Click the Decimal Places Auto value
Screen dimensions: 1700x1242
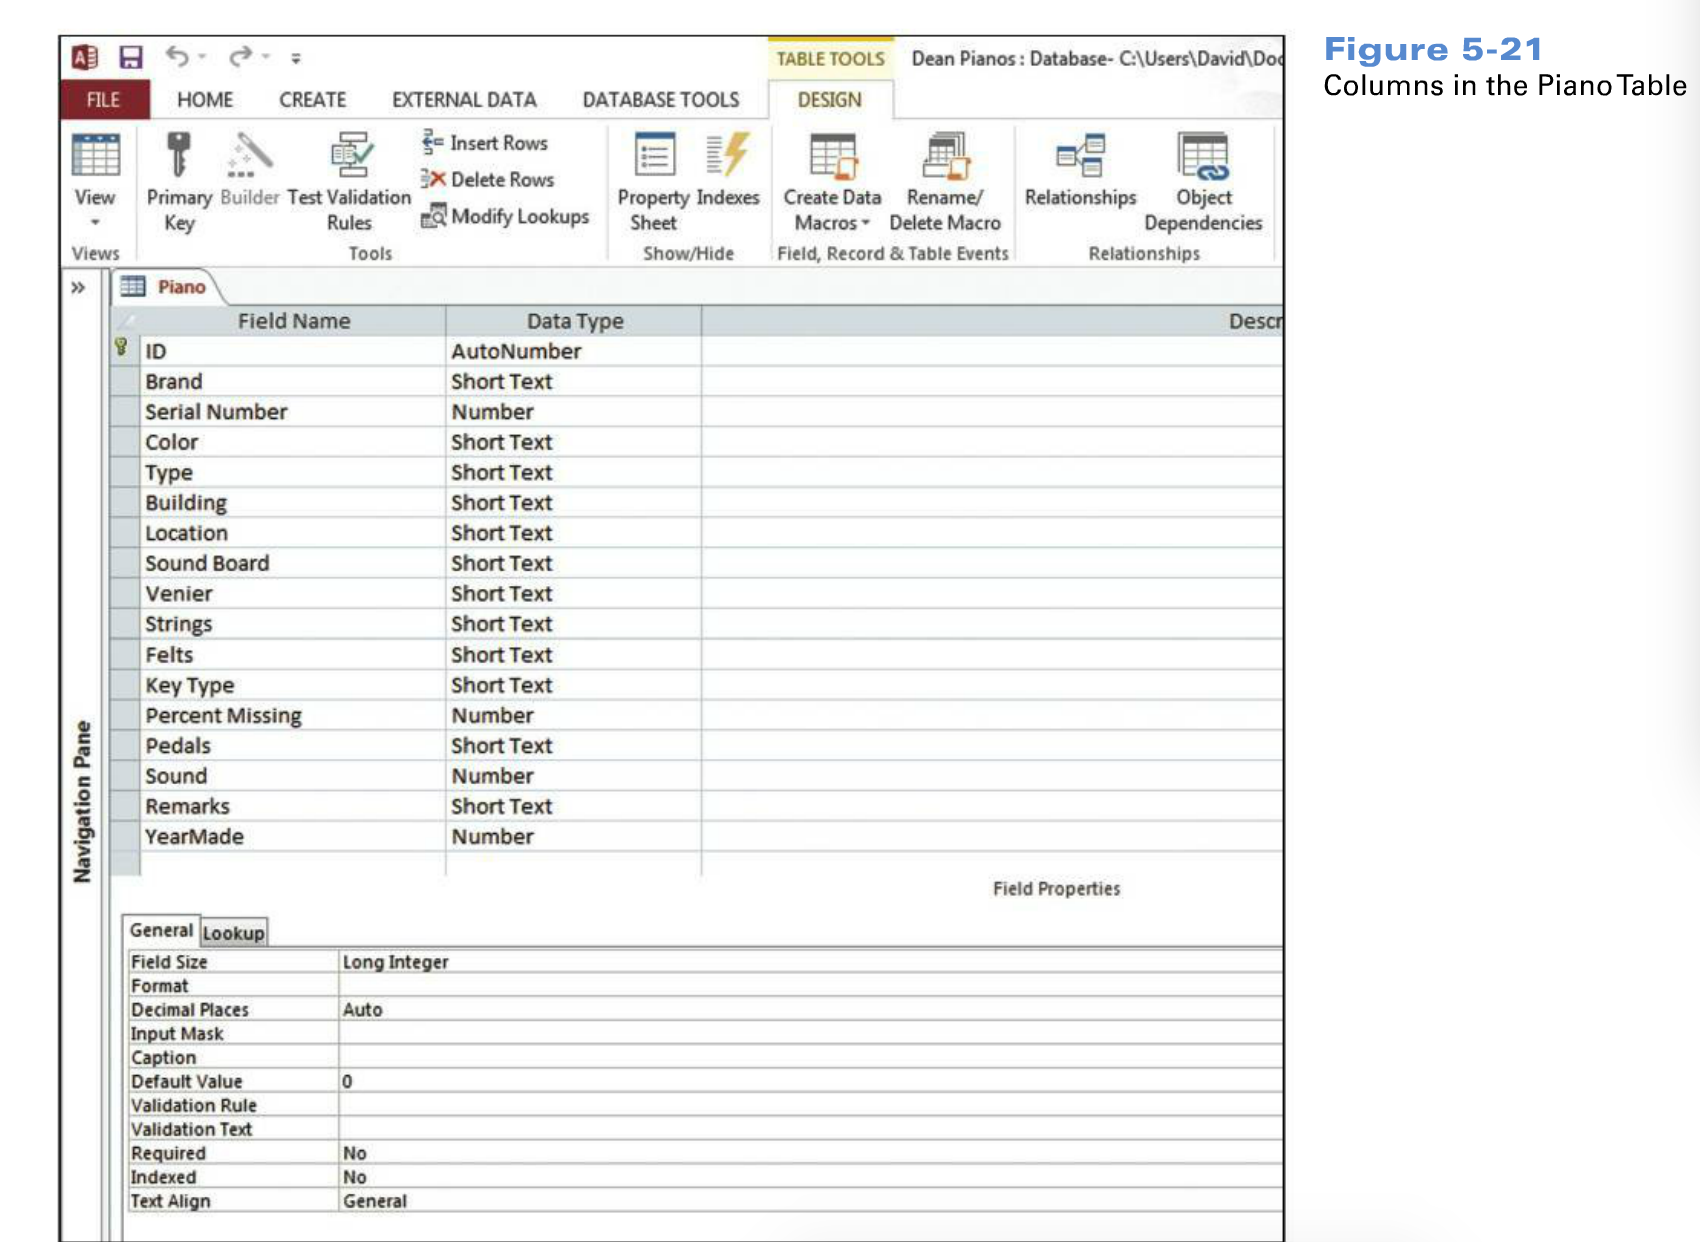810,1010
